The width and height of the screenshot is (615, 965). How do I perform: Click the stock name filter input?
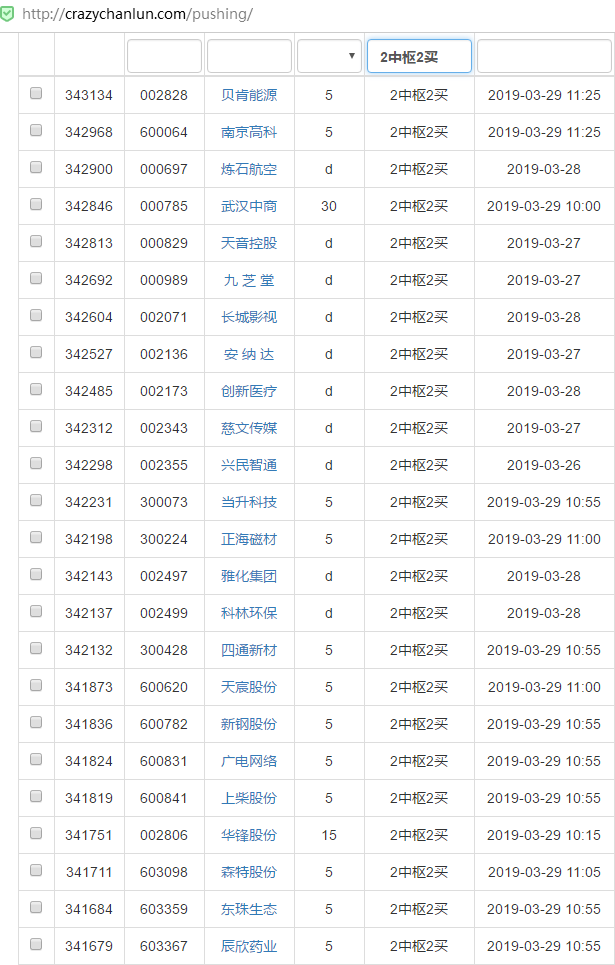point(249,56)
